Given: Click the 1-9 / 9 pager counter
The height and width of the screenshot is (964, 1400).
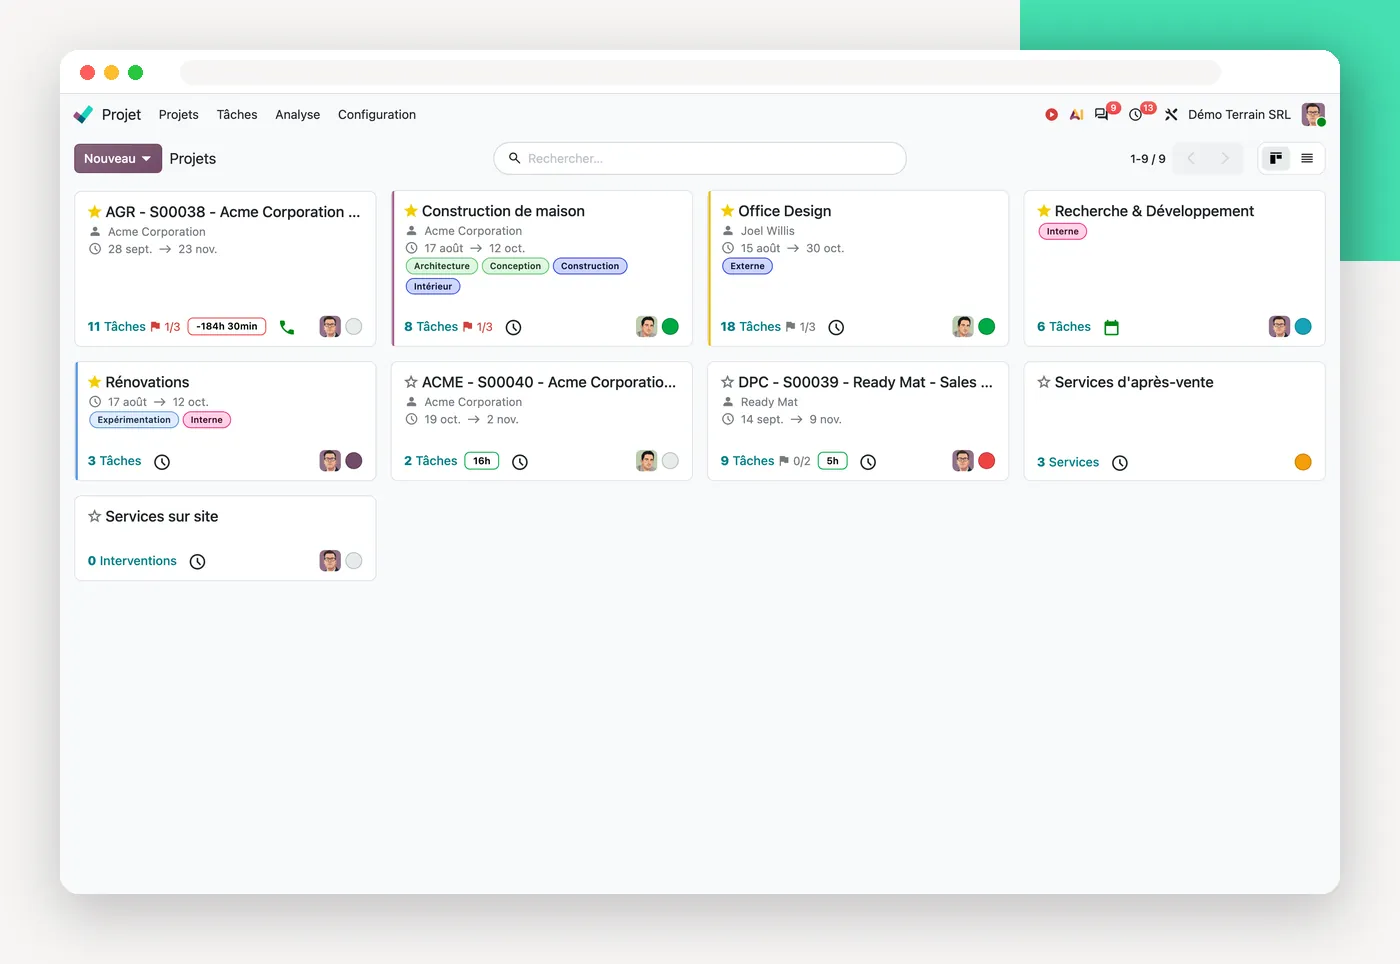Looking at the screenshot, I should (1148, 159).
